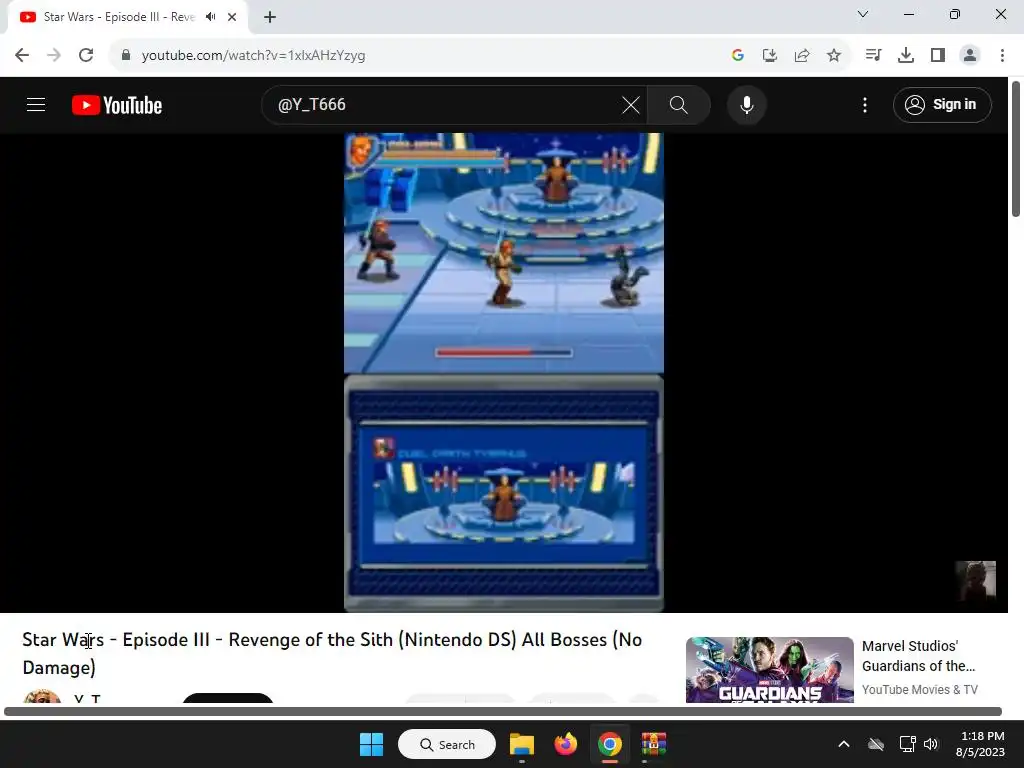Run search with the magnifier button
The width and height of the screenshot is (1024, 768).
point(679,104)
